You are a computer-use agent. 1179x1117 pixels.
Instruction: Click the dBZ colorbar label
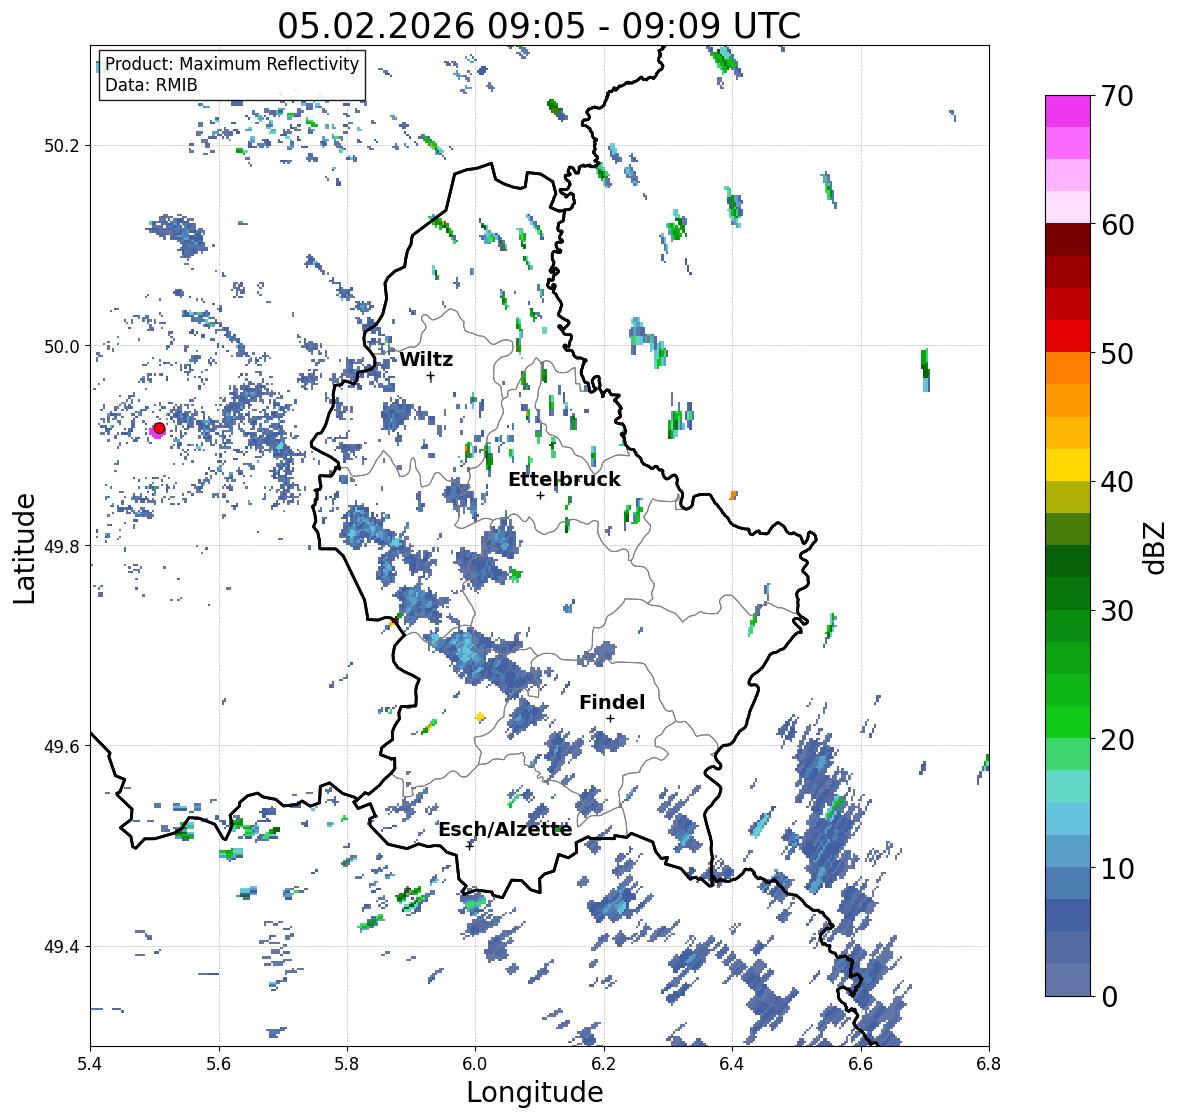1156,548
